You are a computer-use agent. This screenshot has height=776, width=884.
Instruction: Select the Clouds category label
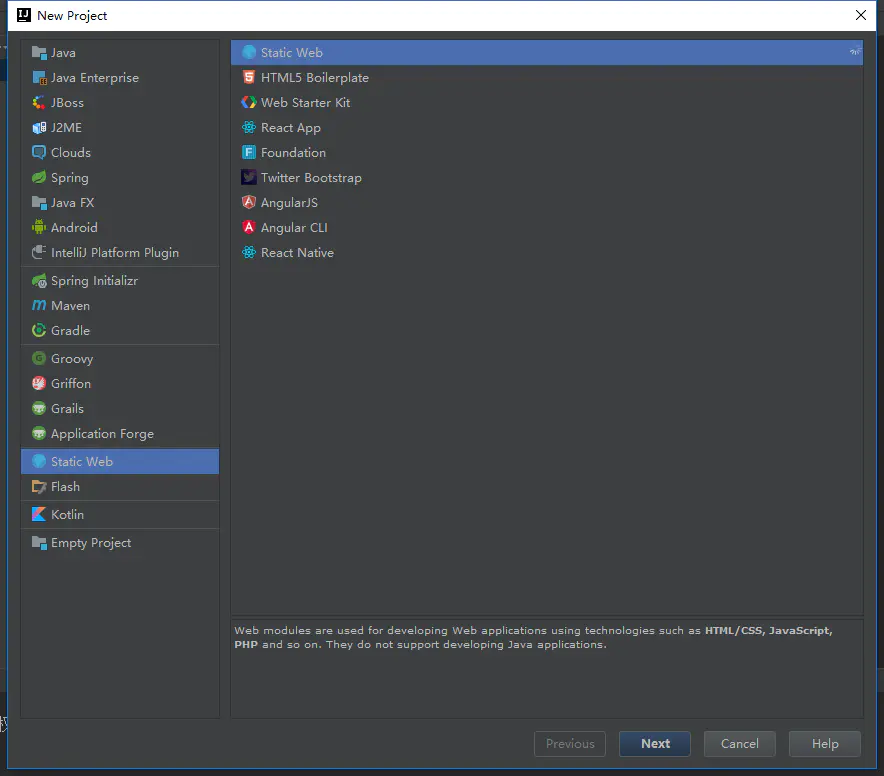coord(70,153)
